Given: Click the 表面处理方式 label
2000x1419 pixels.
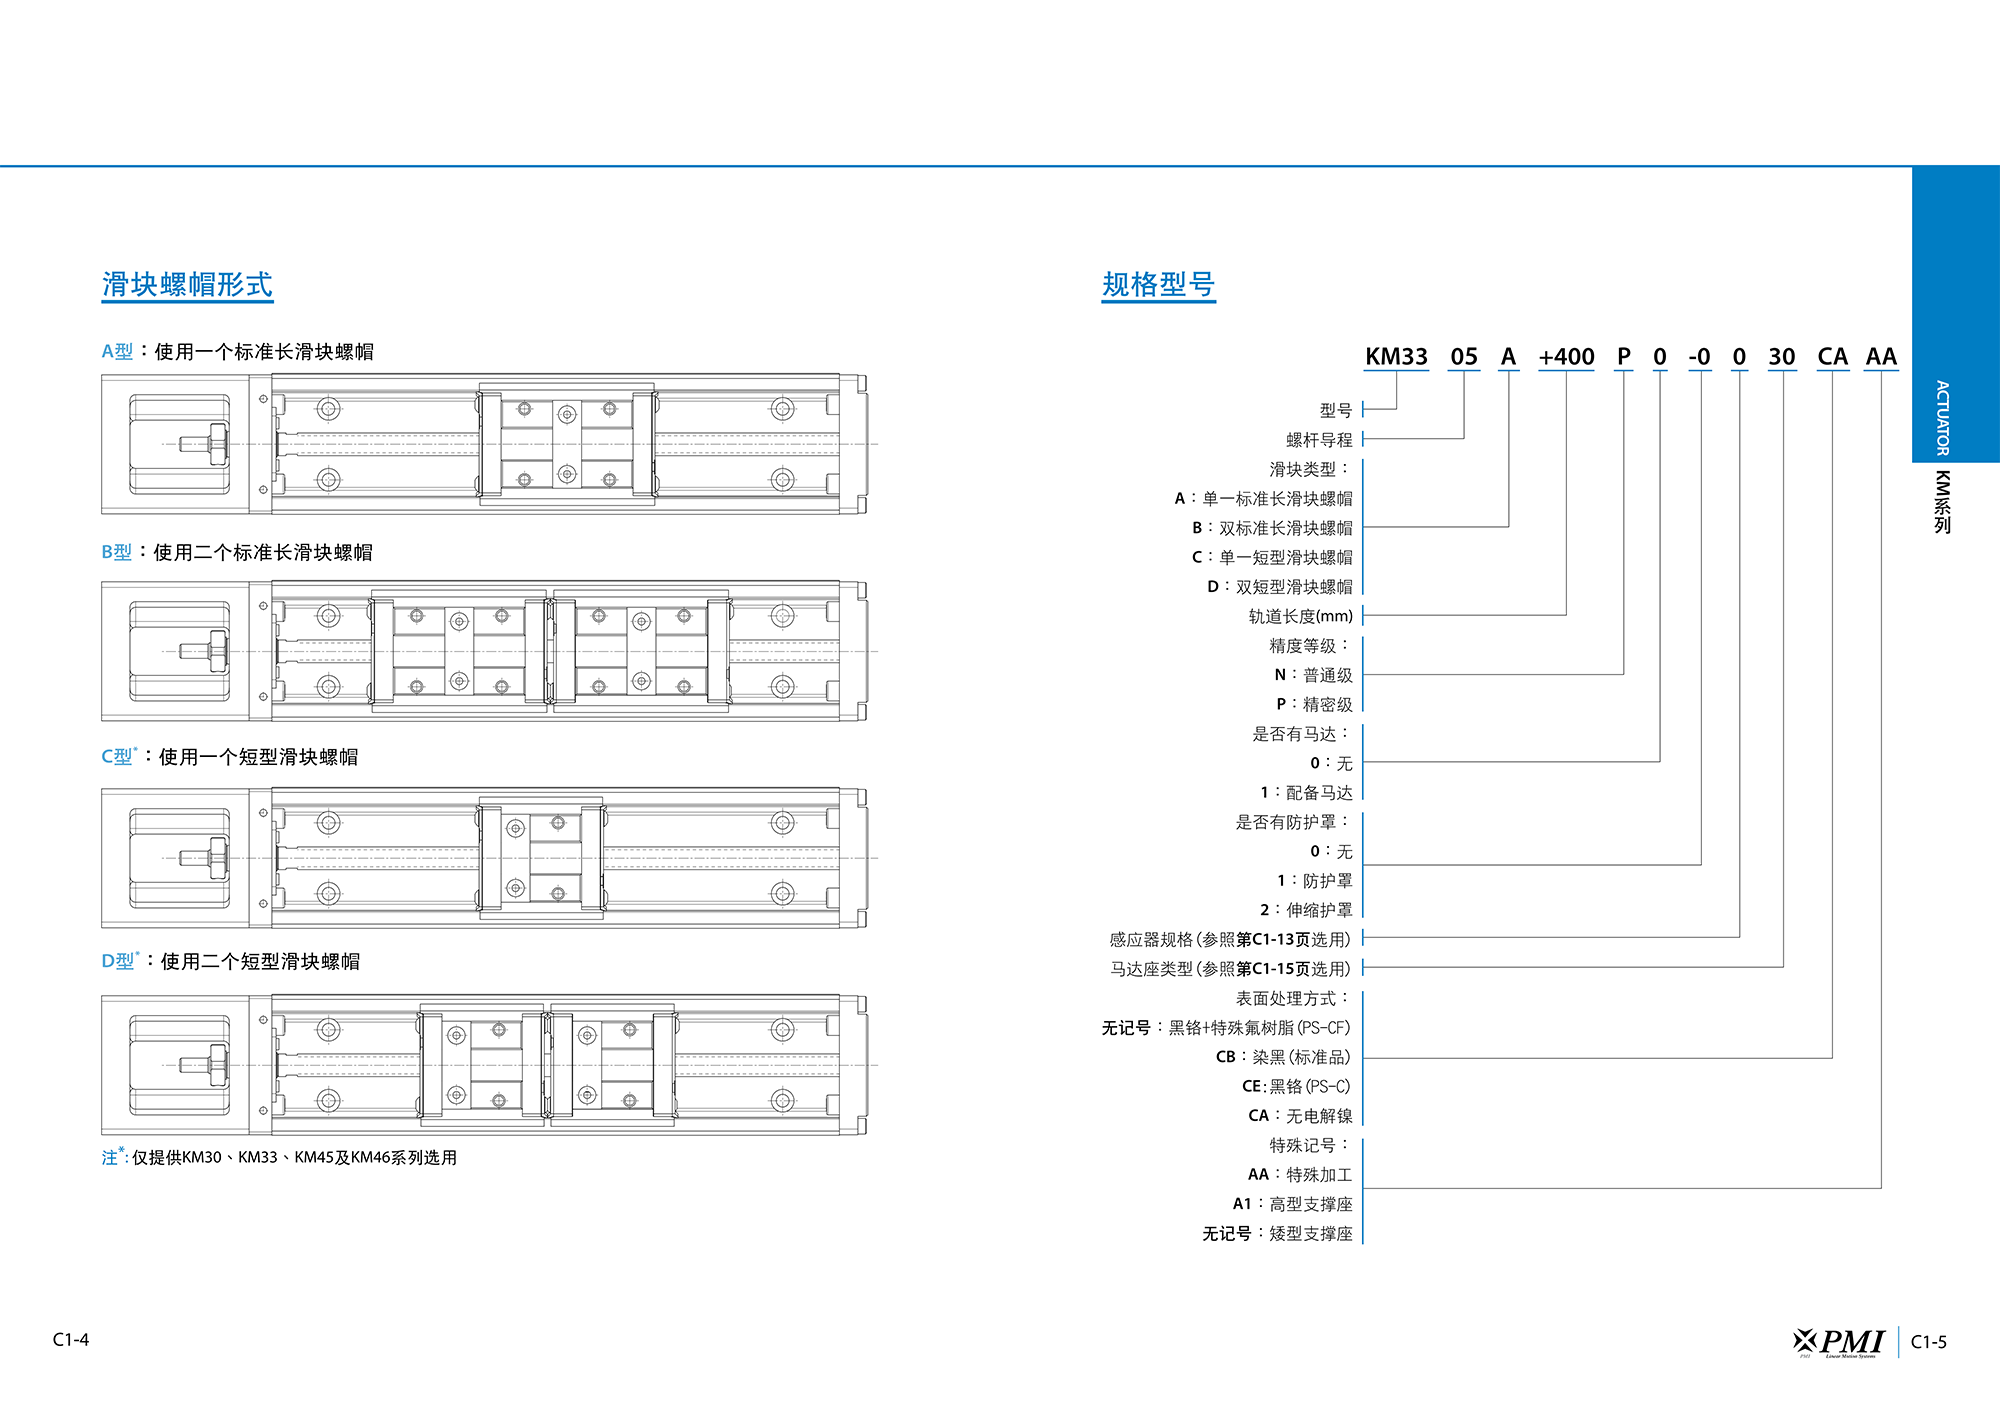Looking at the screenshot, I should coord(1293,998).
